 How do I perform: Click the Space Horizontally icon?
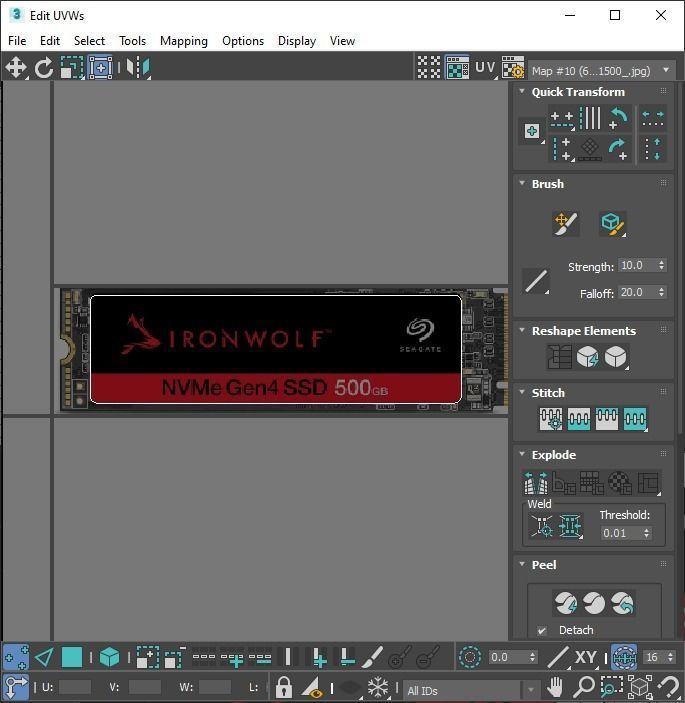[x=653, y=118]
